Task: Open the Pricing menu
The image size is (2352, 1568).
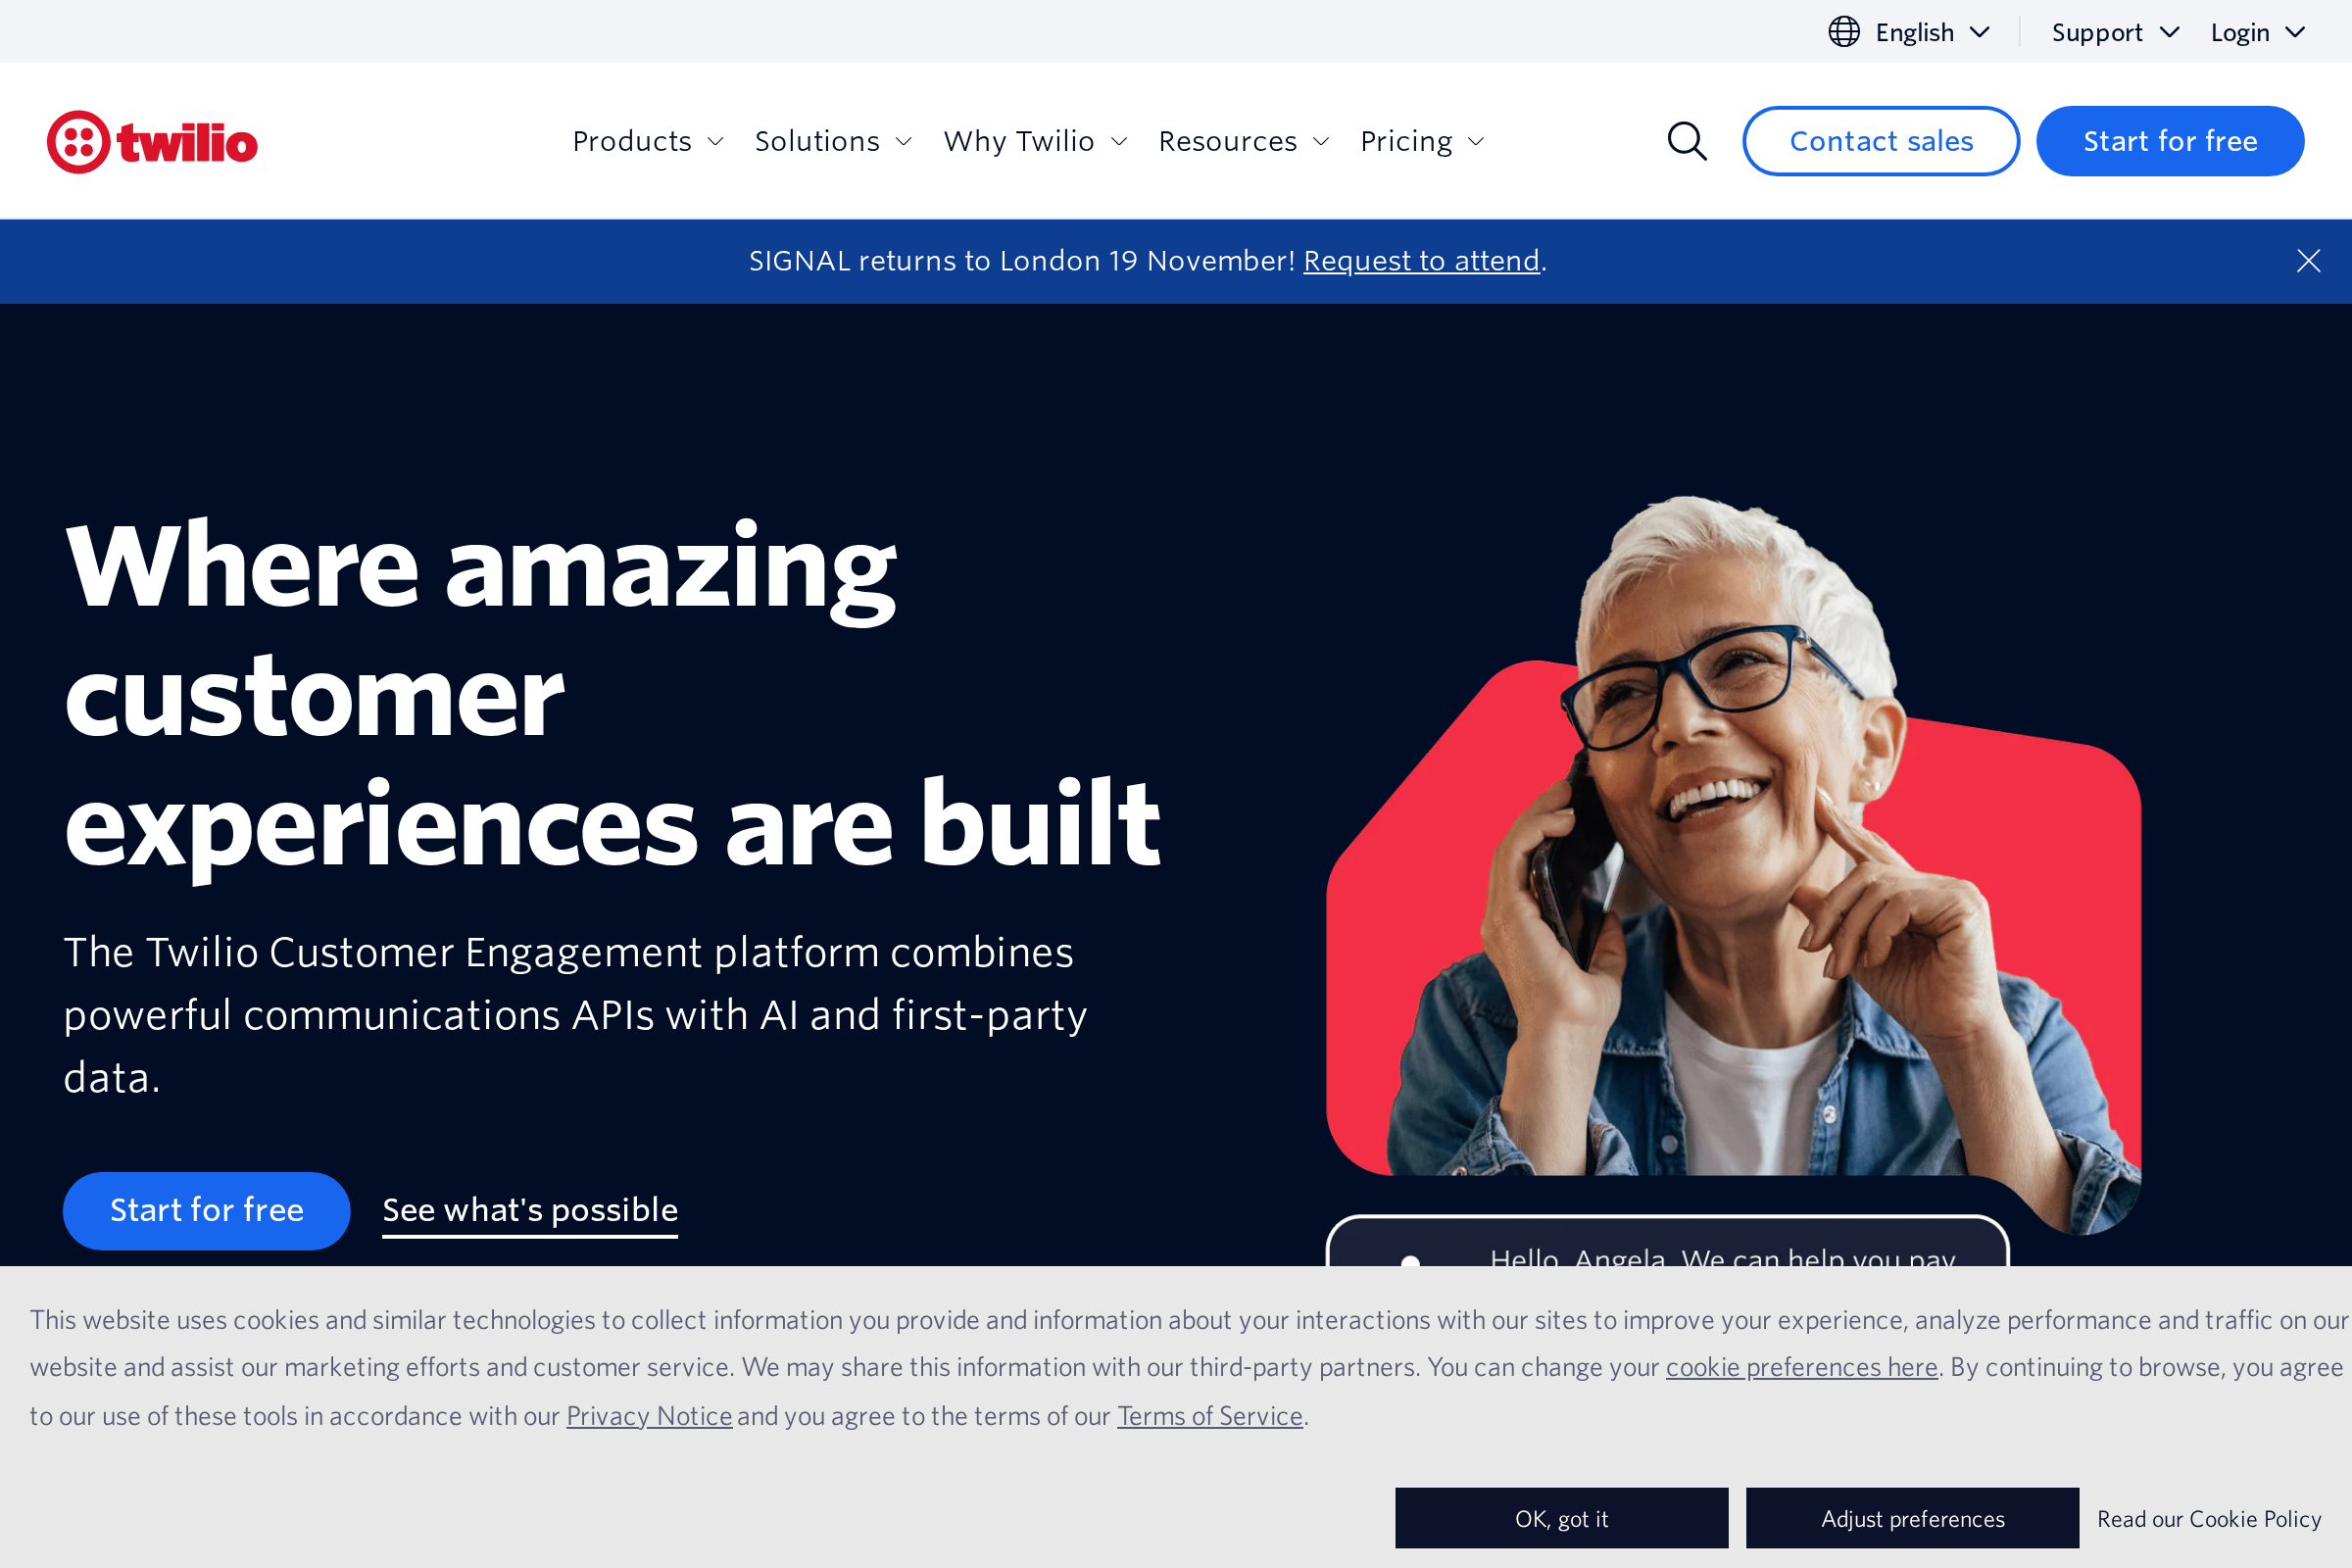Action: (1421, 141)
